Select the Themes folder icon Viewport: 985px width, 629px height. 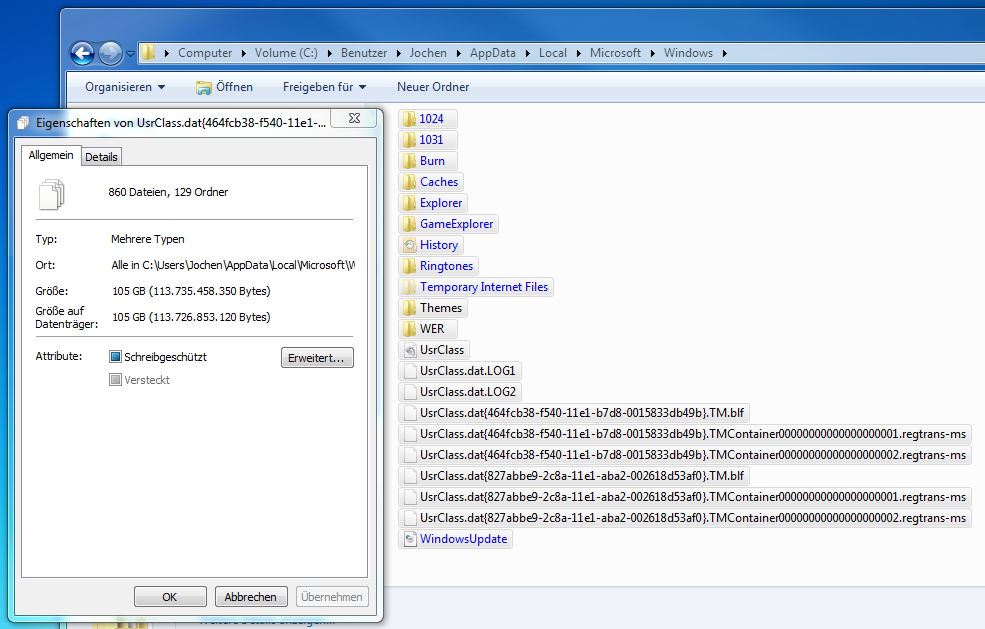(x=409, y=308)
